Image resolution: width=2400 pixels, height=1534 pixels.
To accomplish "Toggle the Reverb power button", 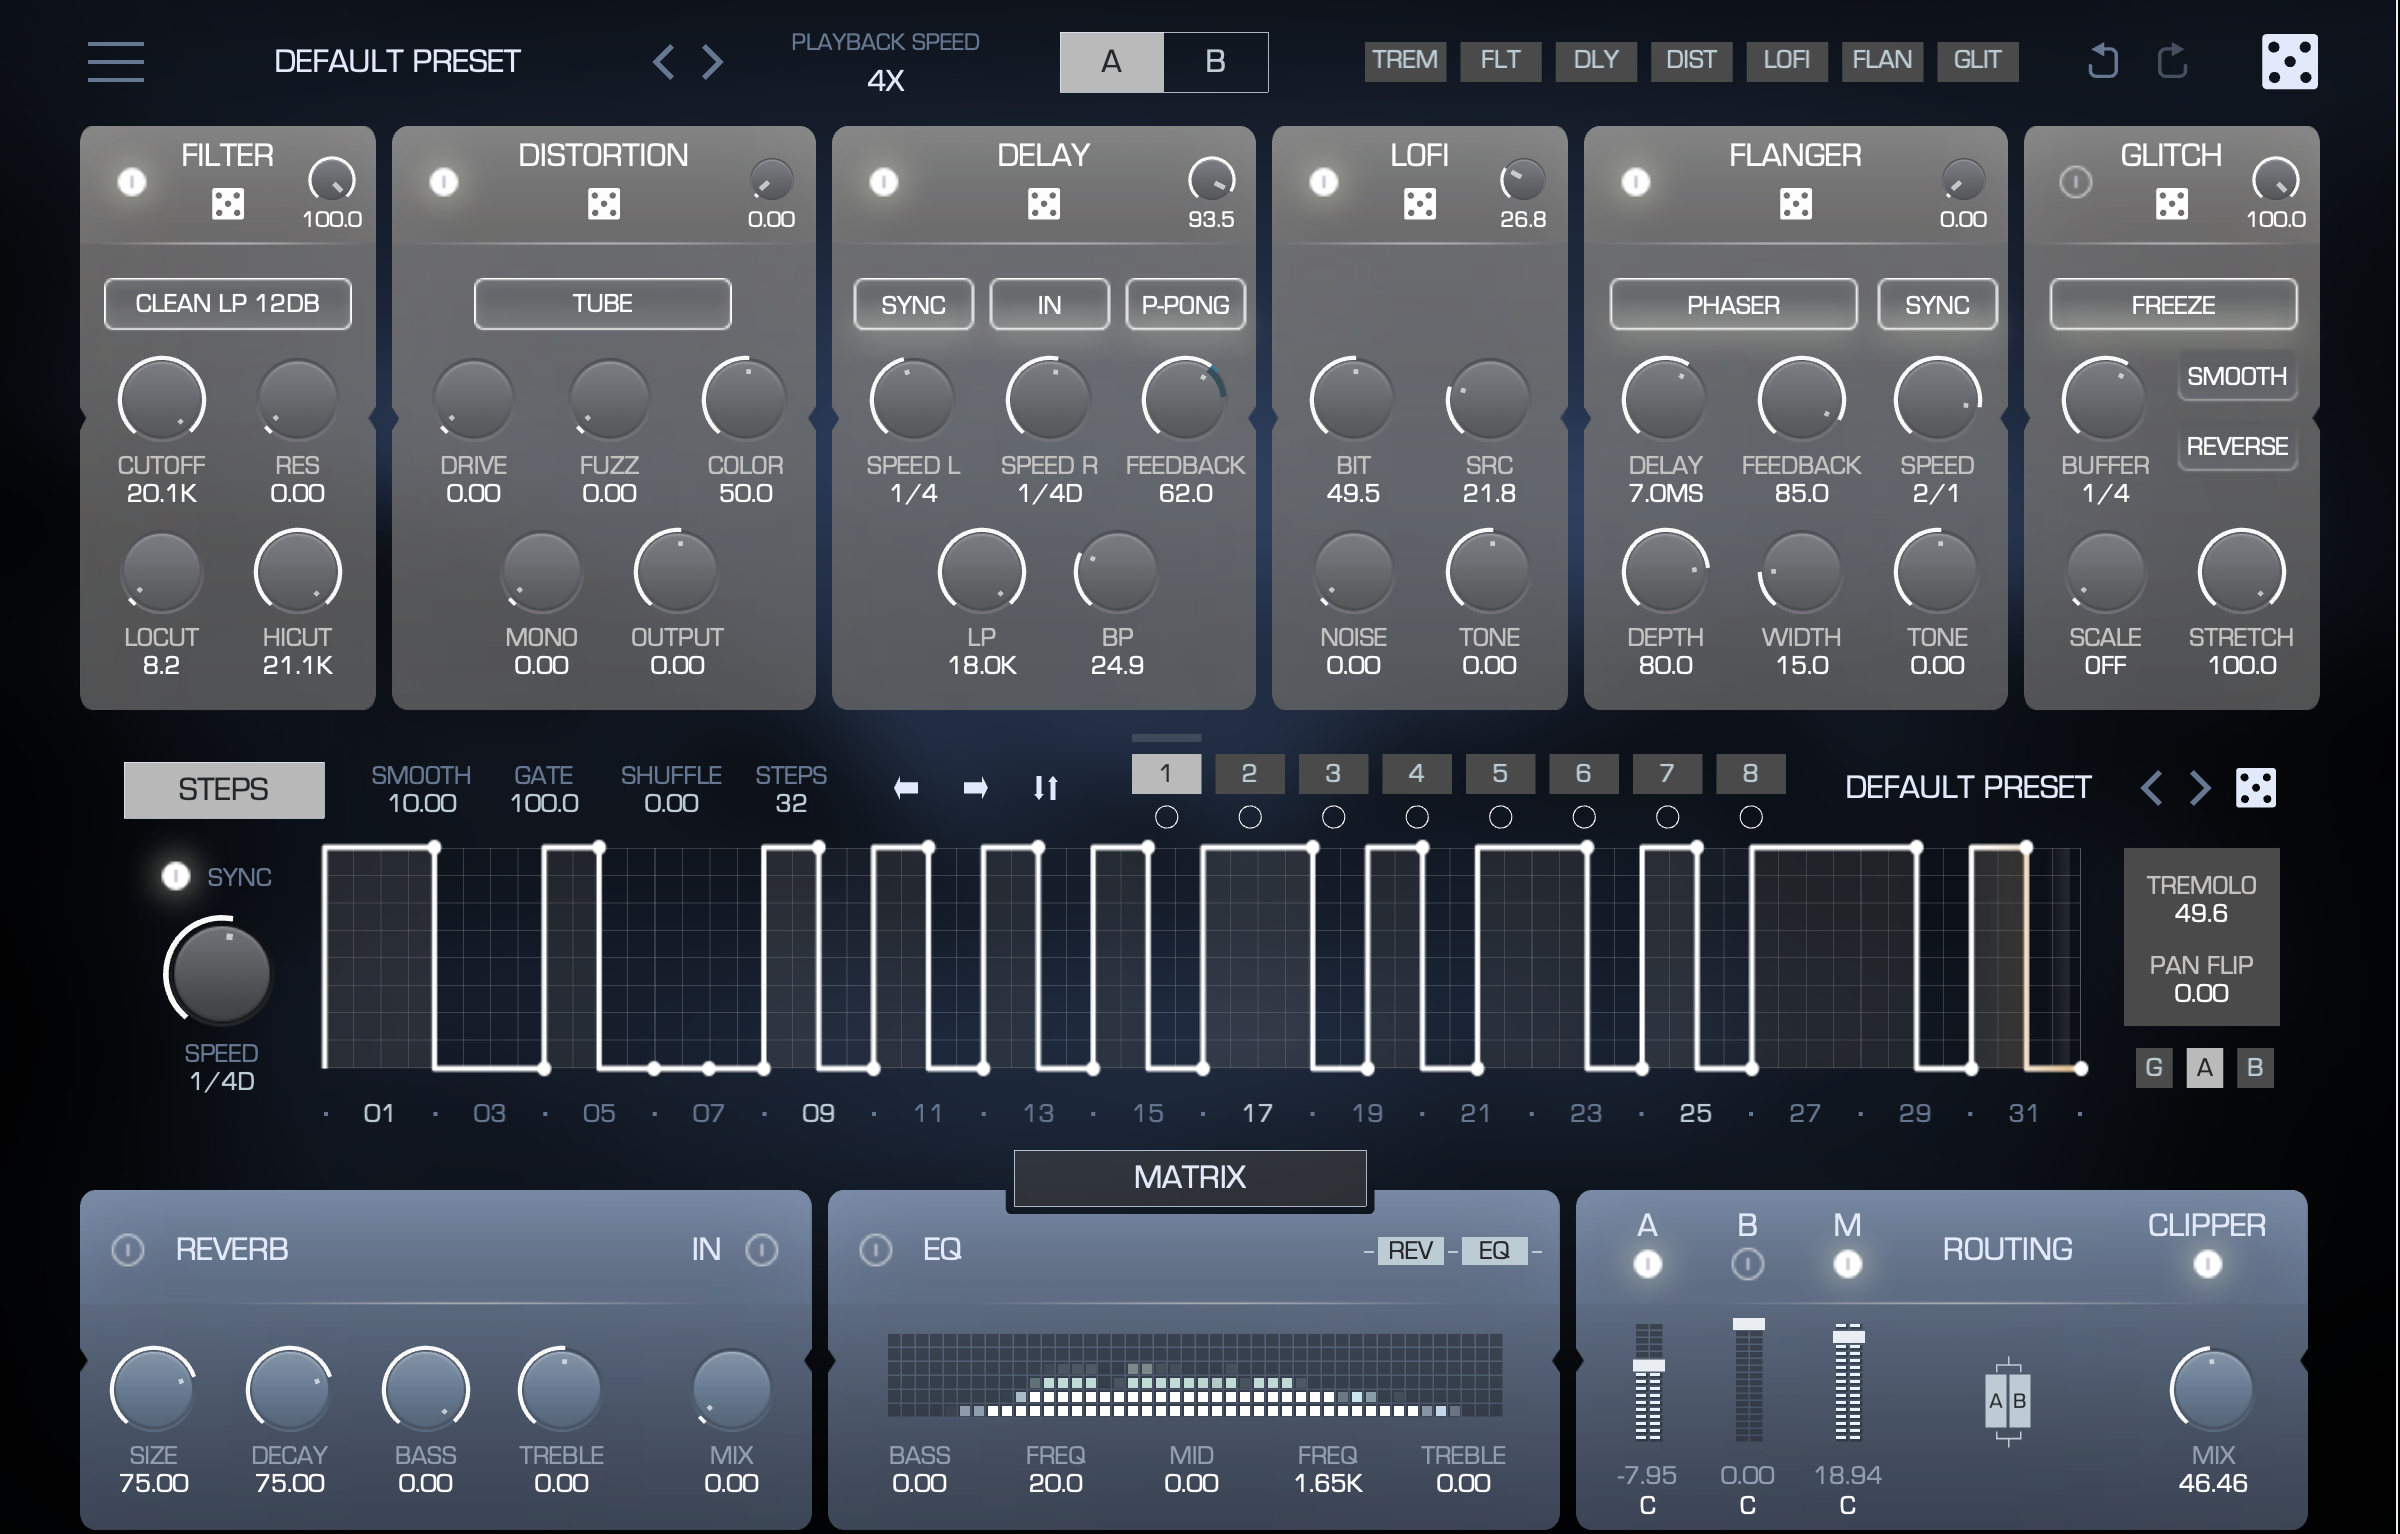I will point(128,1249).
